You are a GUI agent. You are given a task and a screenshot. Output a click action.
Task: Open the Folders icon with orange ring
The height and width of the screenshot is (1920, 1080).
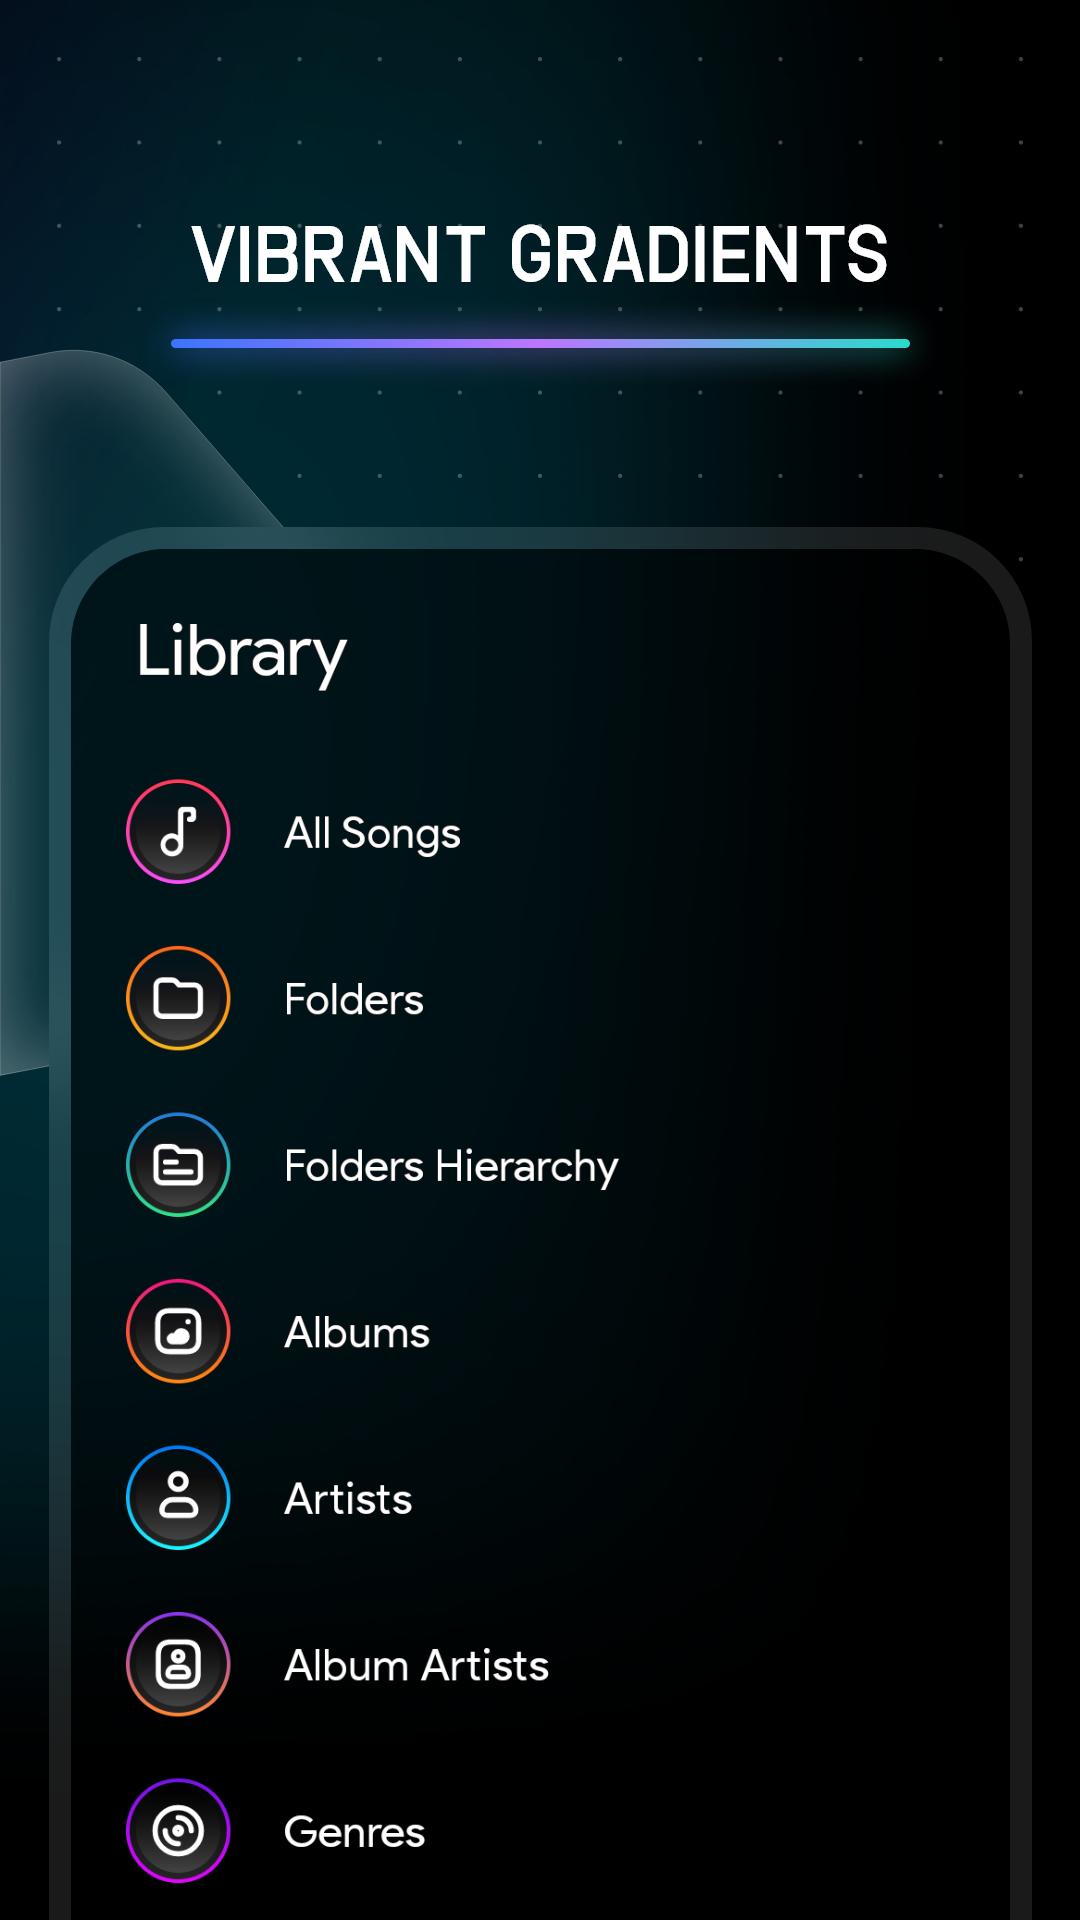click(178, 998)
